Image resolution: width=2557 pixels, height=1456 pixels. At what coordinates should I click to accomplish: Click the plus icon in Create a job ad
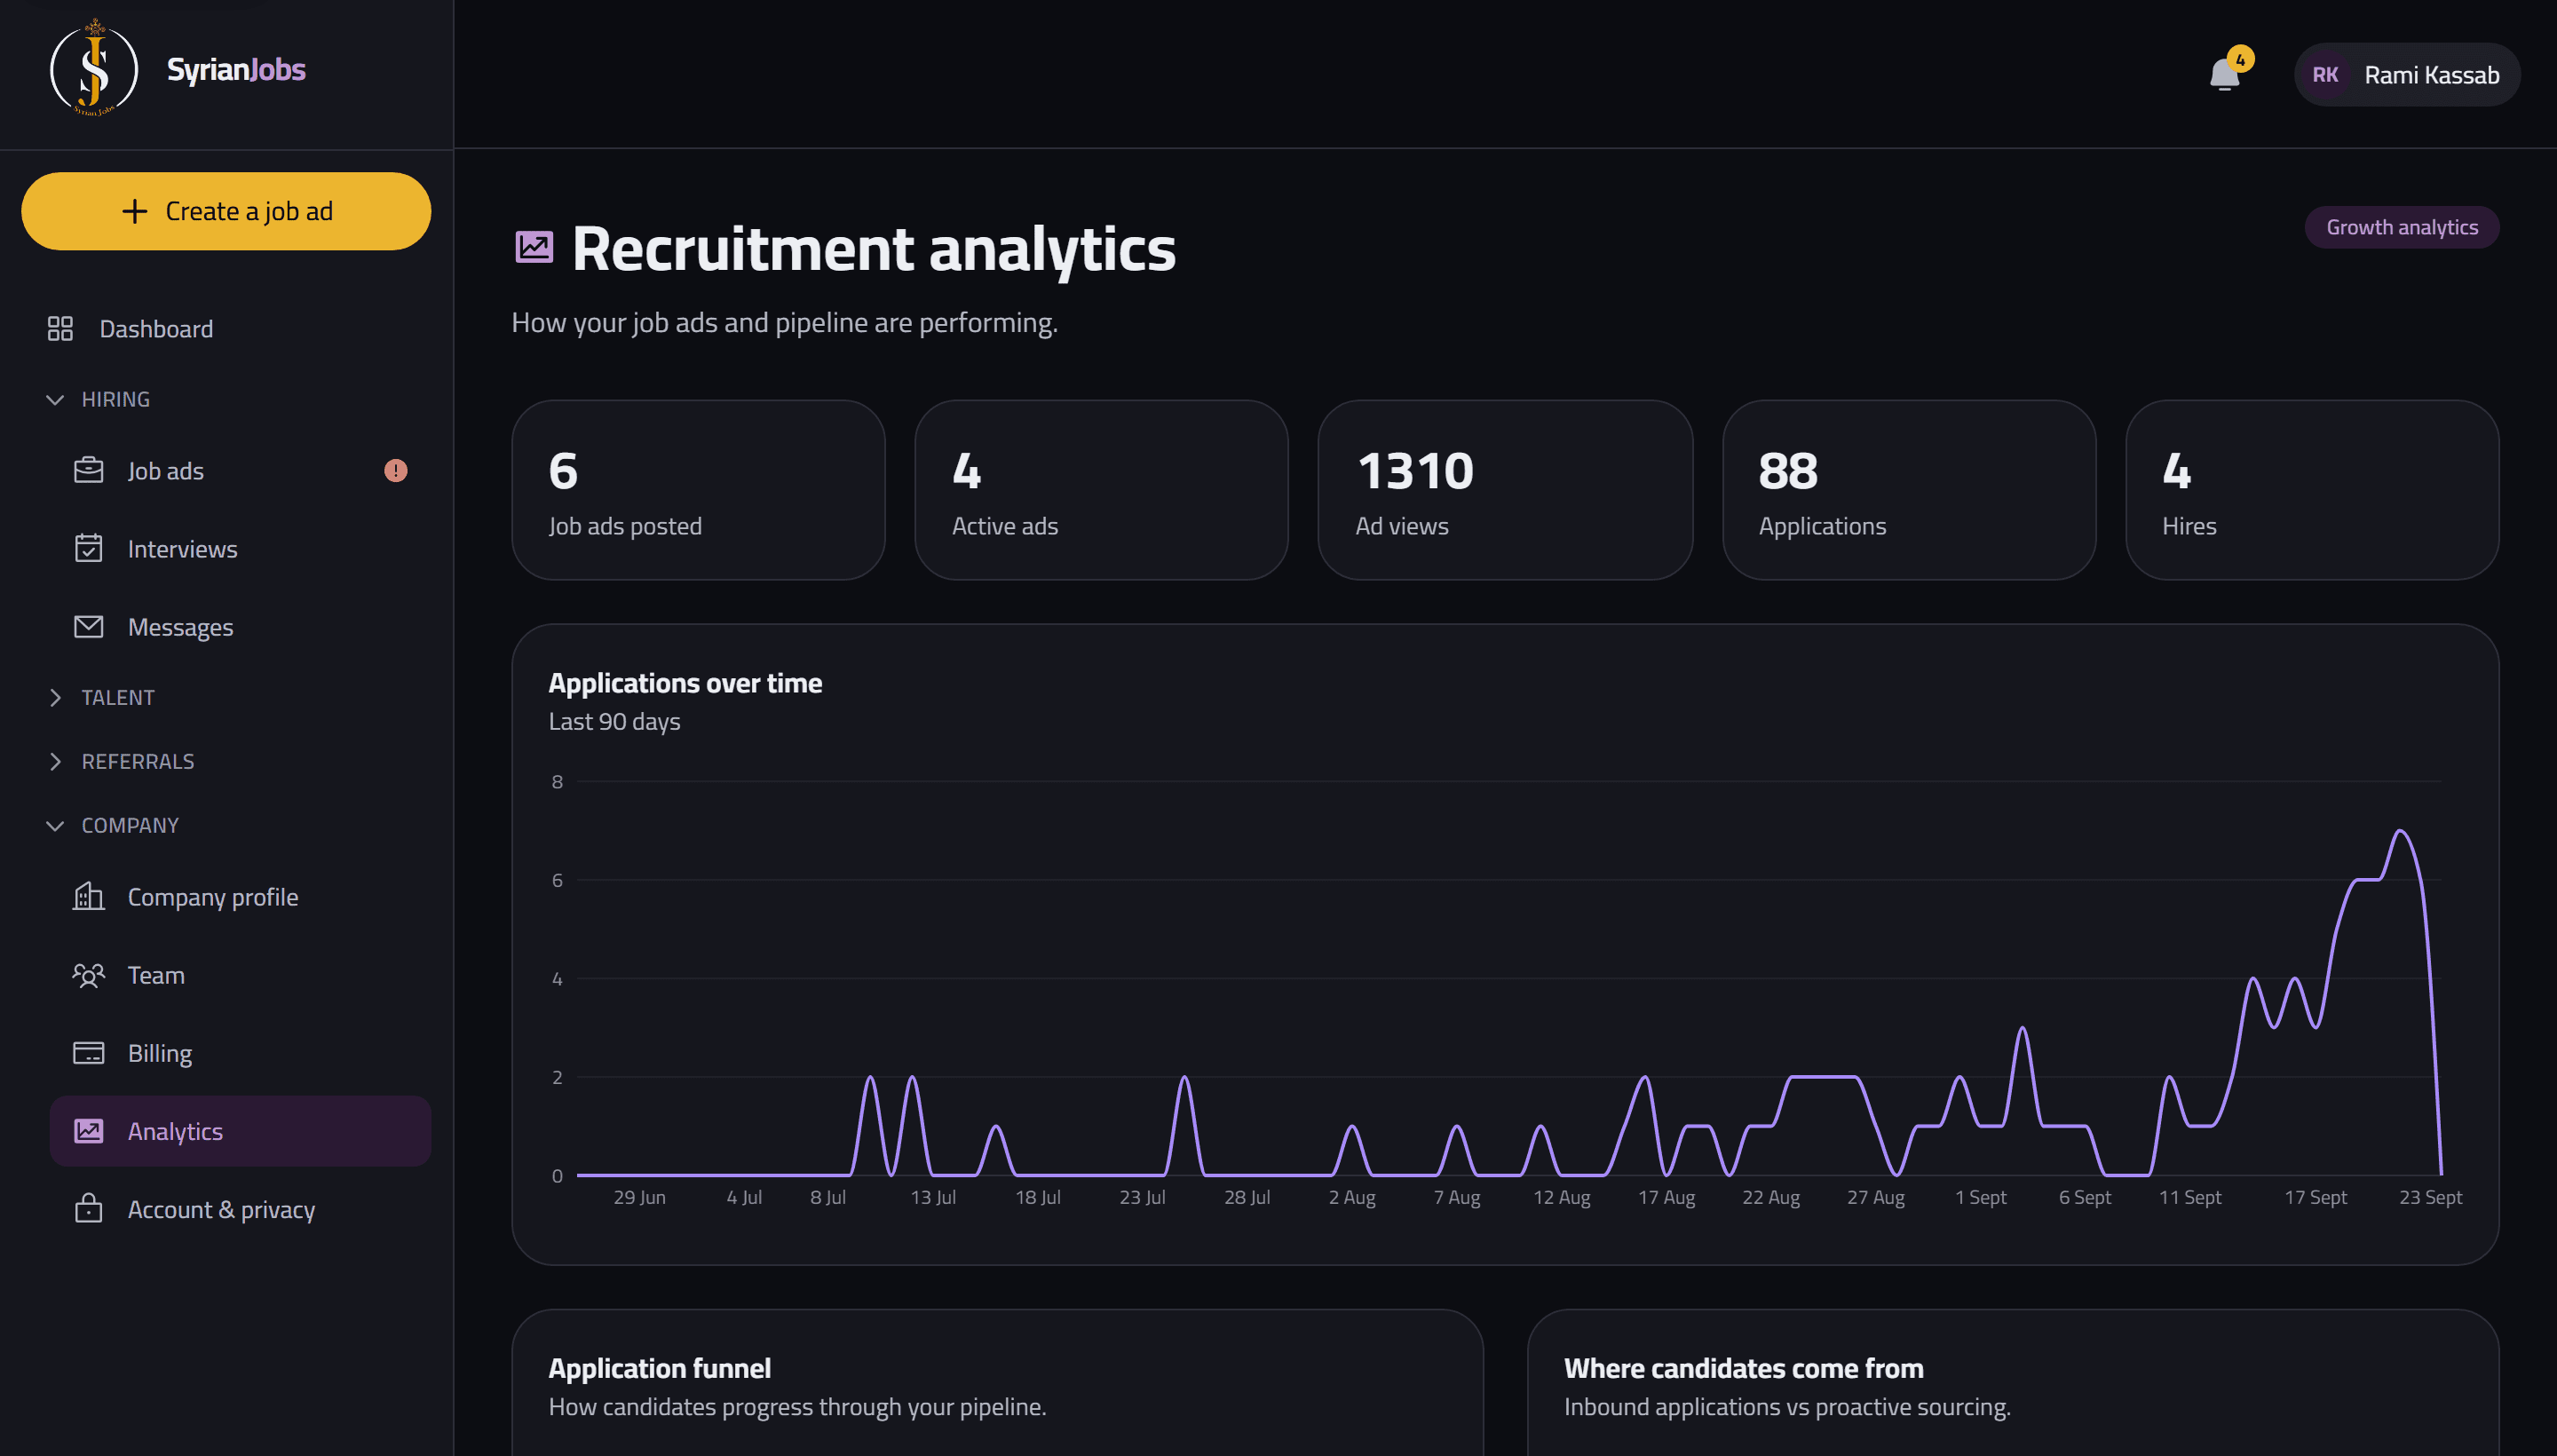(134, 211)
